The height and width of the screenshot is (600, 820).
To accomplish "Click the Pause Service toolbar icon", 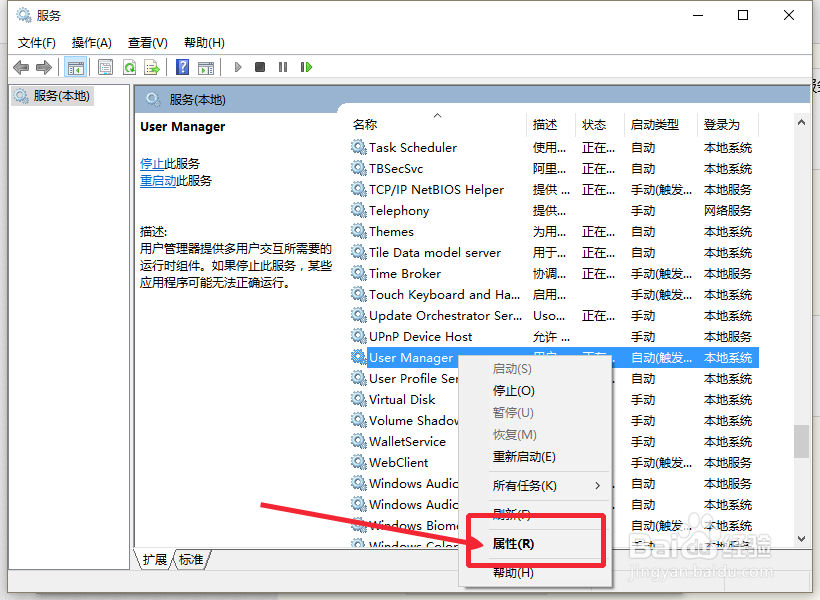I will pyautogui.click(x=283, y=67).
